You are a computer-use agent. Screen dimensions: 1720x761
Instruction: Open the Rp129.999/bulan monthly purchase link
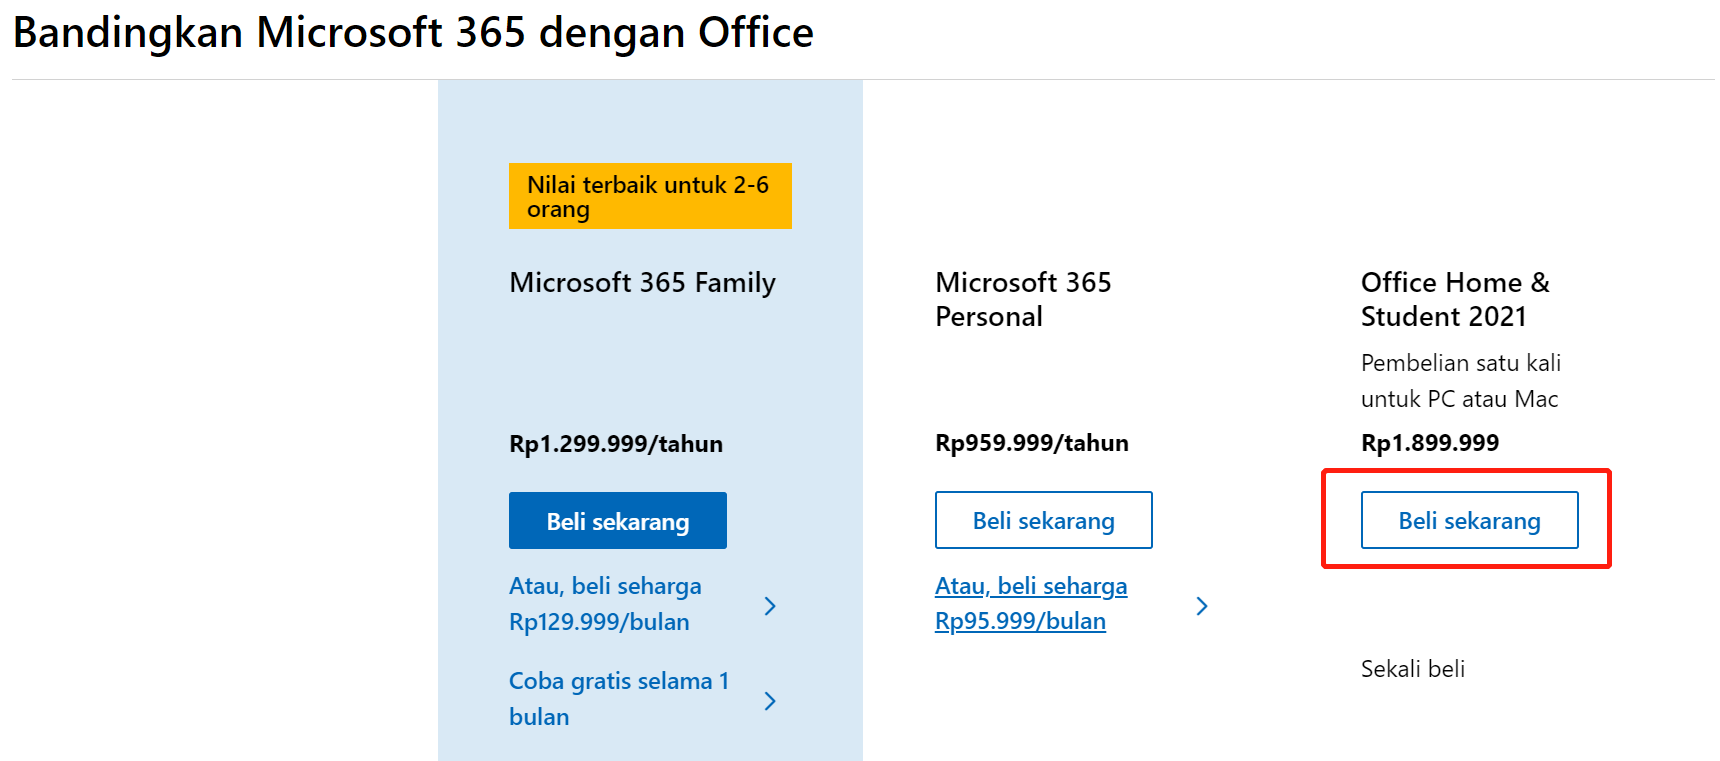pyautogui.click(x=604, y=604)
